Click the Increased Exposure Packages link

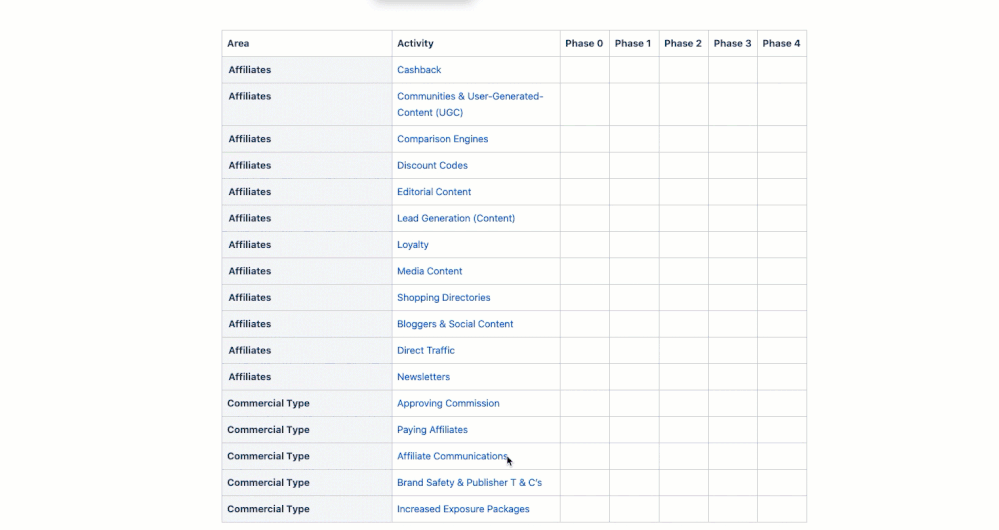click(x=463, y=509)
